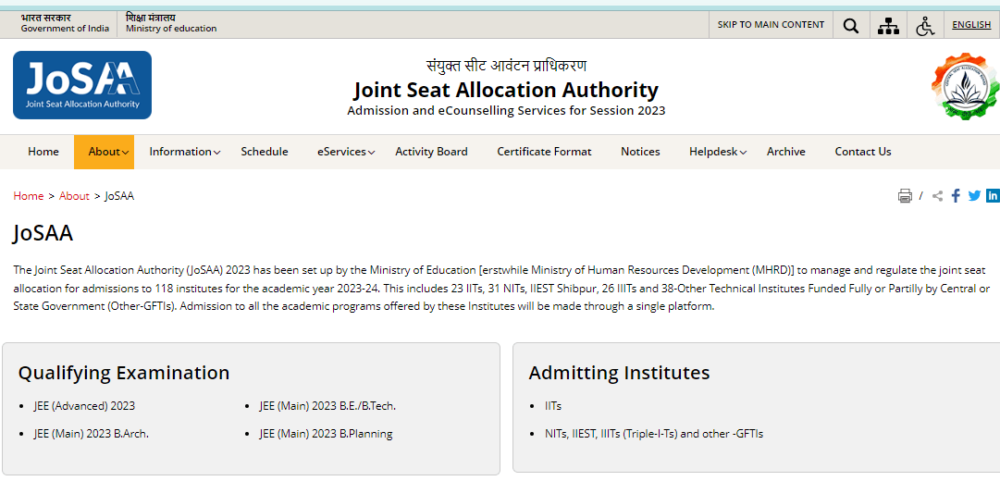Click the JoSAA logo image
Viewport: 1000px width, 481px height.
pos(82,85)
